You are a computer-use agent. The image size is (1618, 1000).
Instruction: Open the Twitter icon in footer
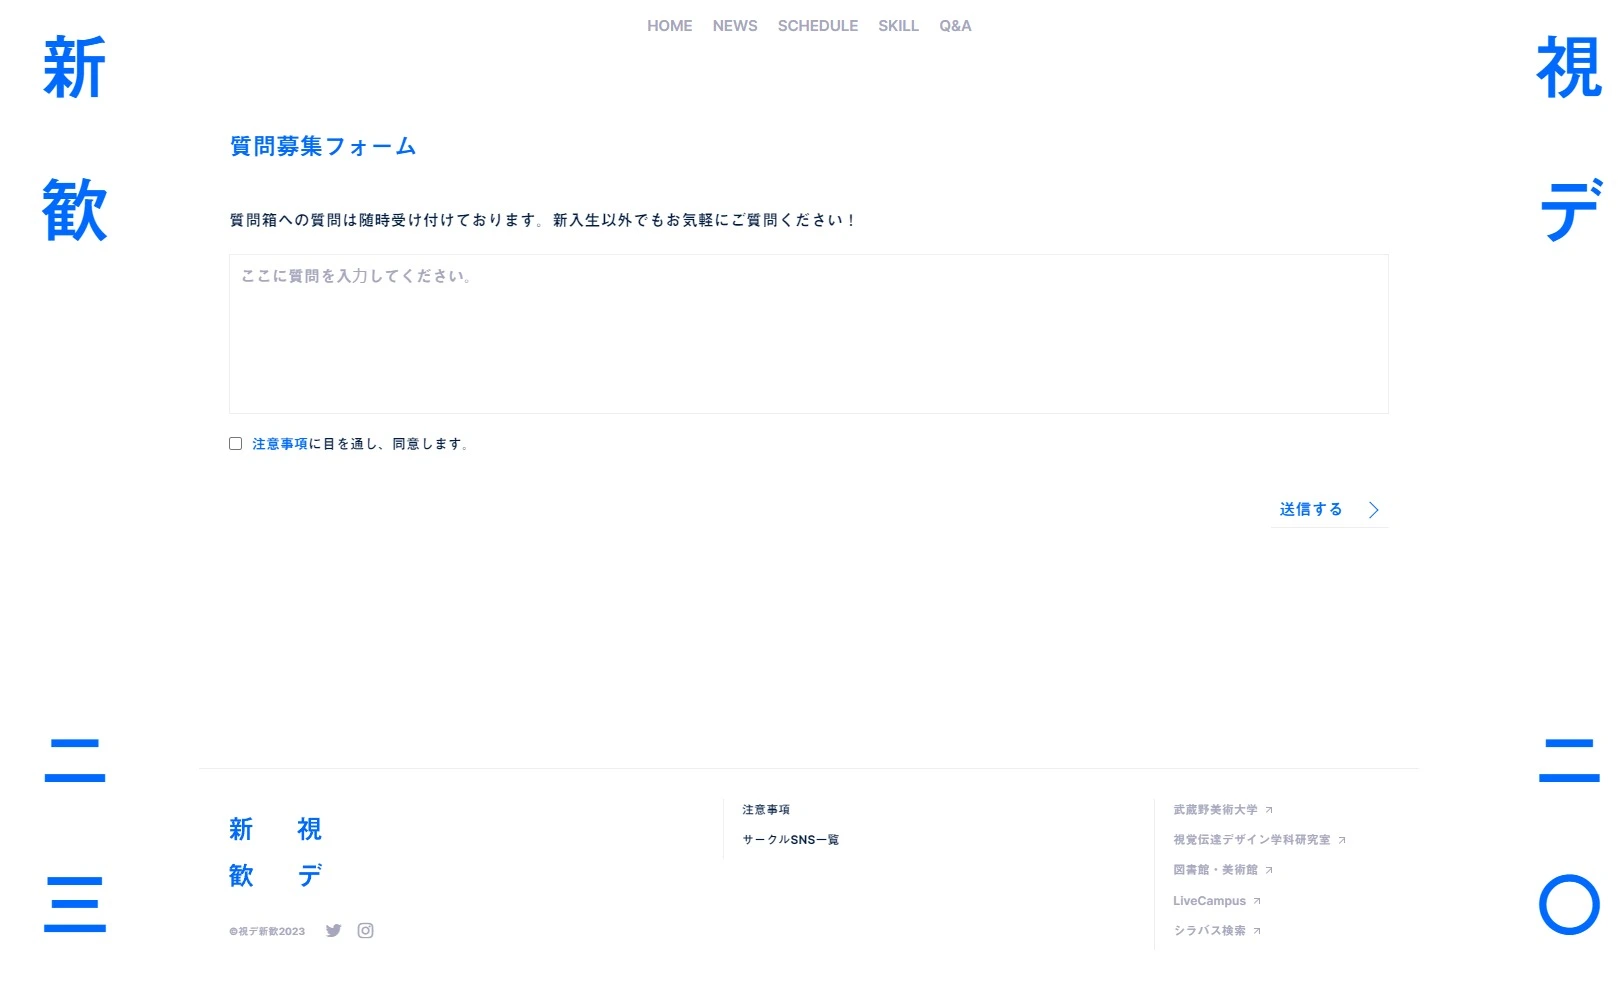point(333,931)
